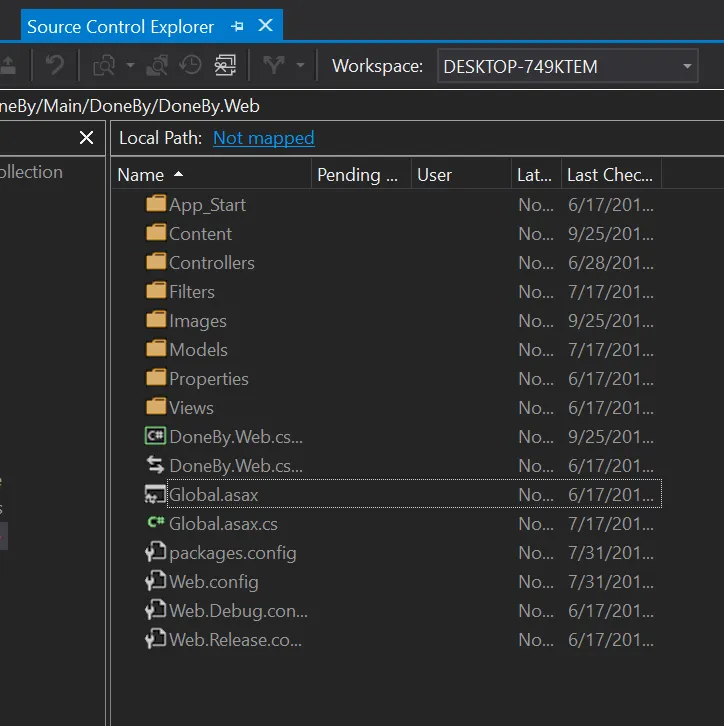Expand the Compare dropdown arrow
This screenshot has height=726, width=724.
coord(130,66)
